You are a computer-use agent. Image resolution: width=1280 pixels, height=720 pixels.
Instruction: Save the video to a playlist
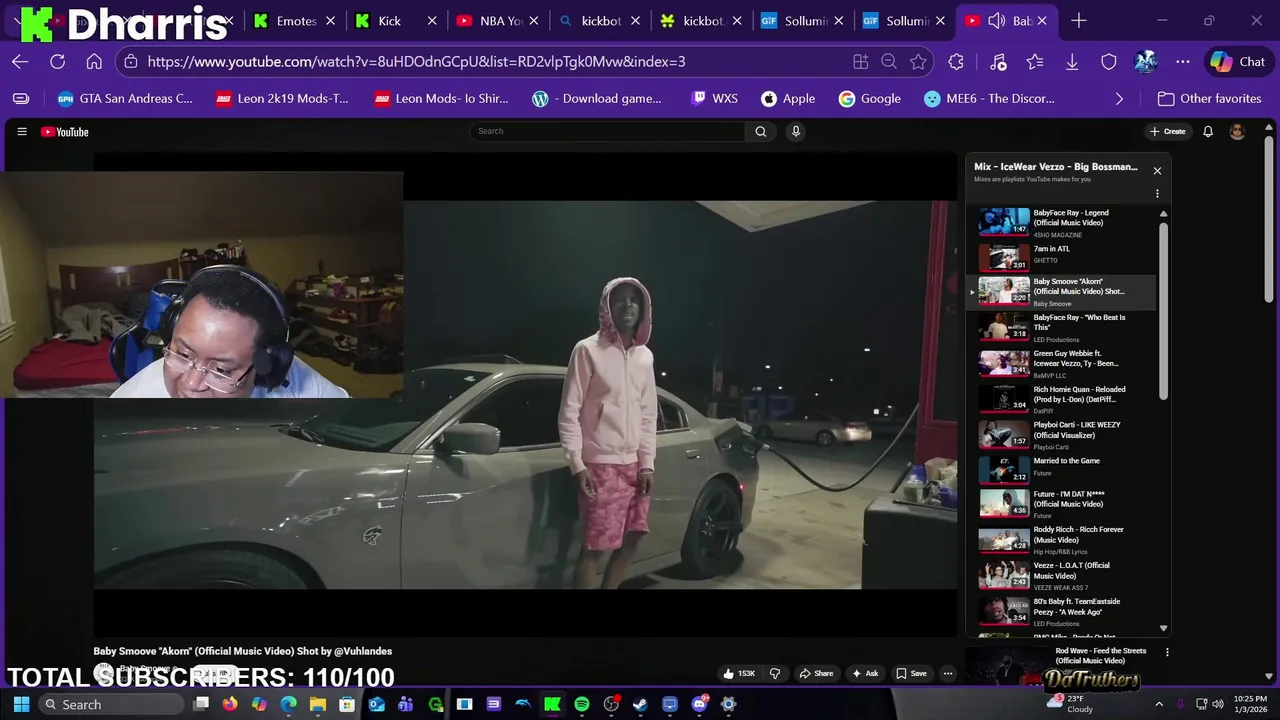[911, 674]
